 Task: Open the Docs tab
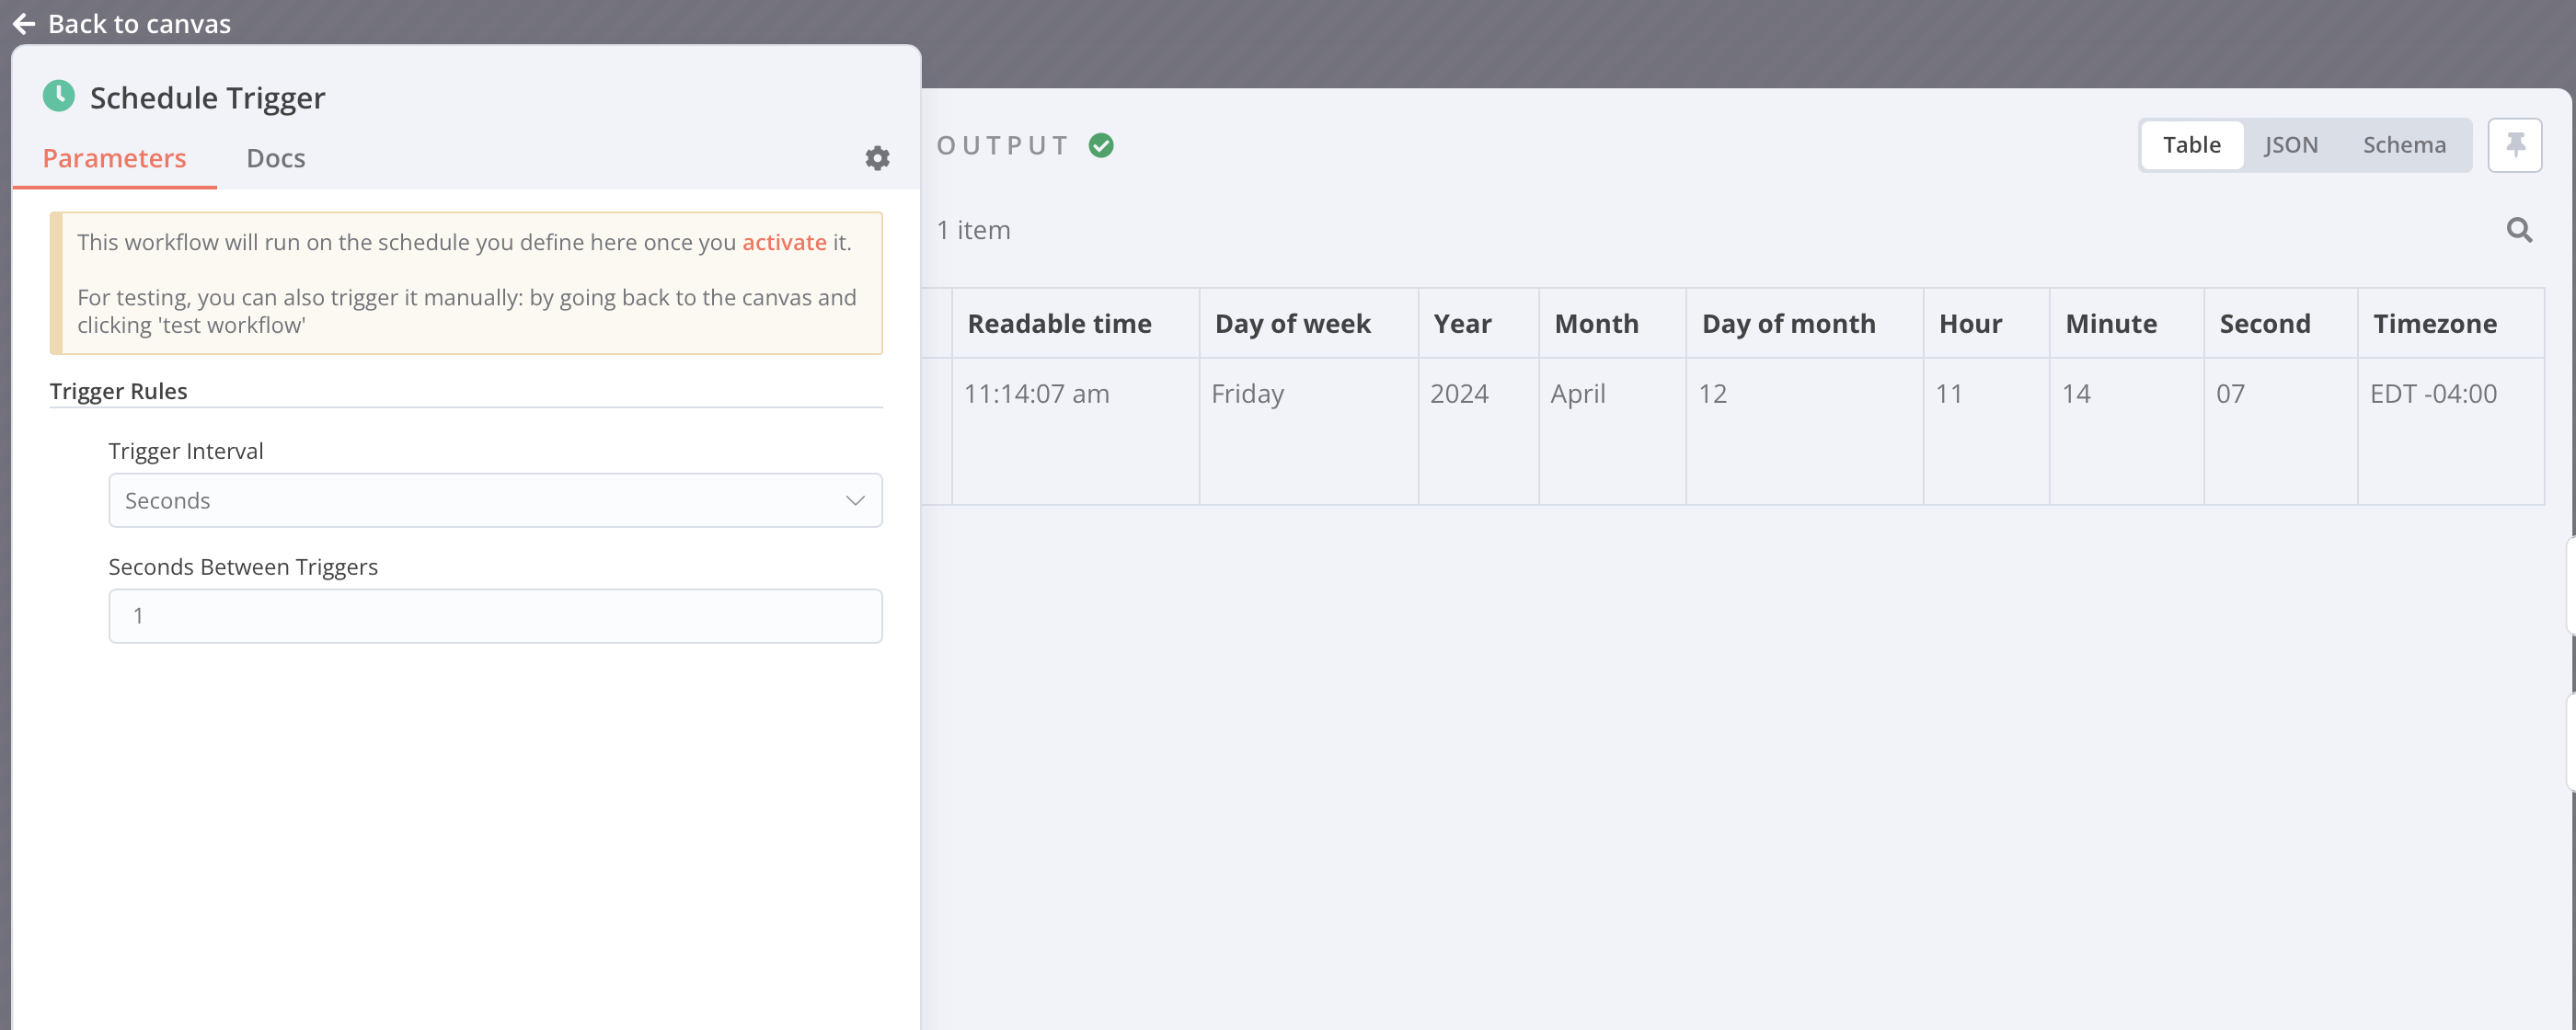coord(276,158)
